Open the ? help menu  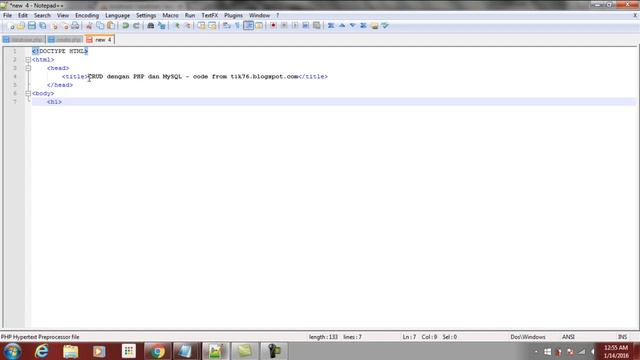[x=278, y=16]
